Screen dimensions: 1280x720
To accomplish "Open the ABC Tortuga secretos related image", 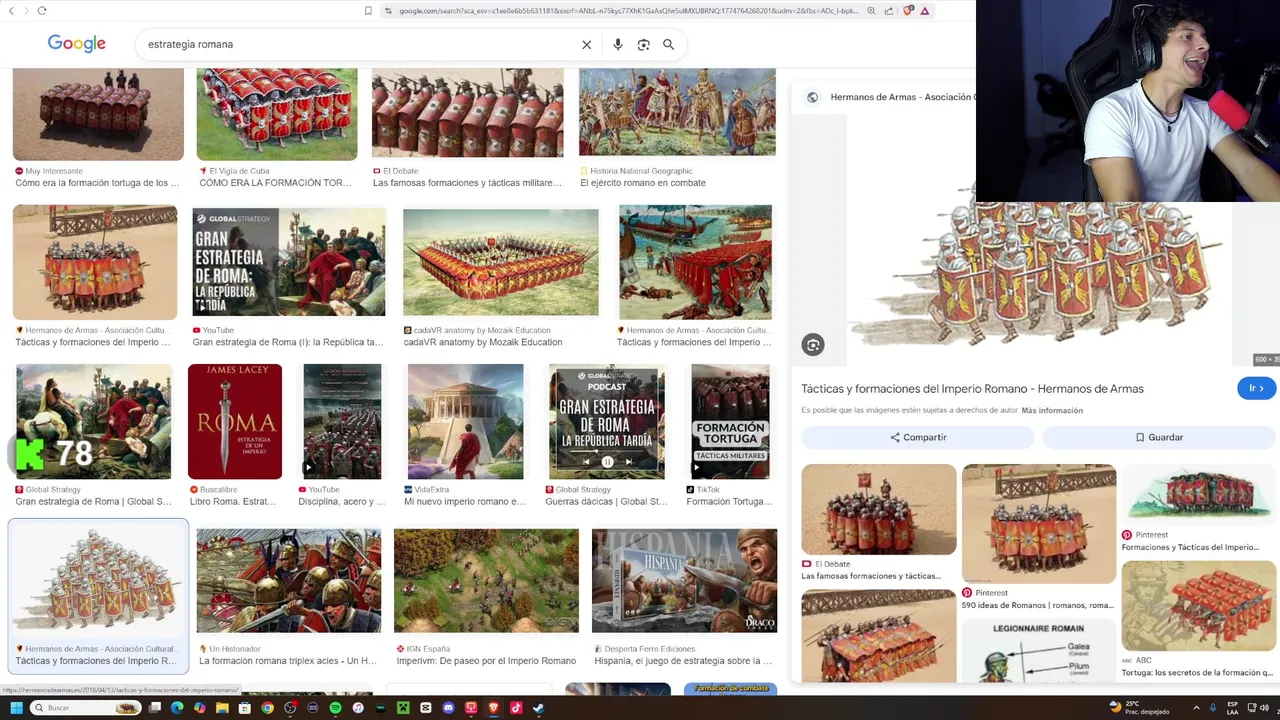I will tap(1198, 606).
